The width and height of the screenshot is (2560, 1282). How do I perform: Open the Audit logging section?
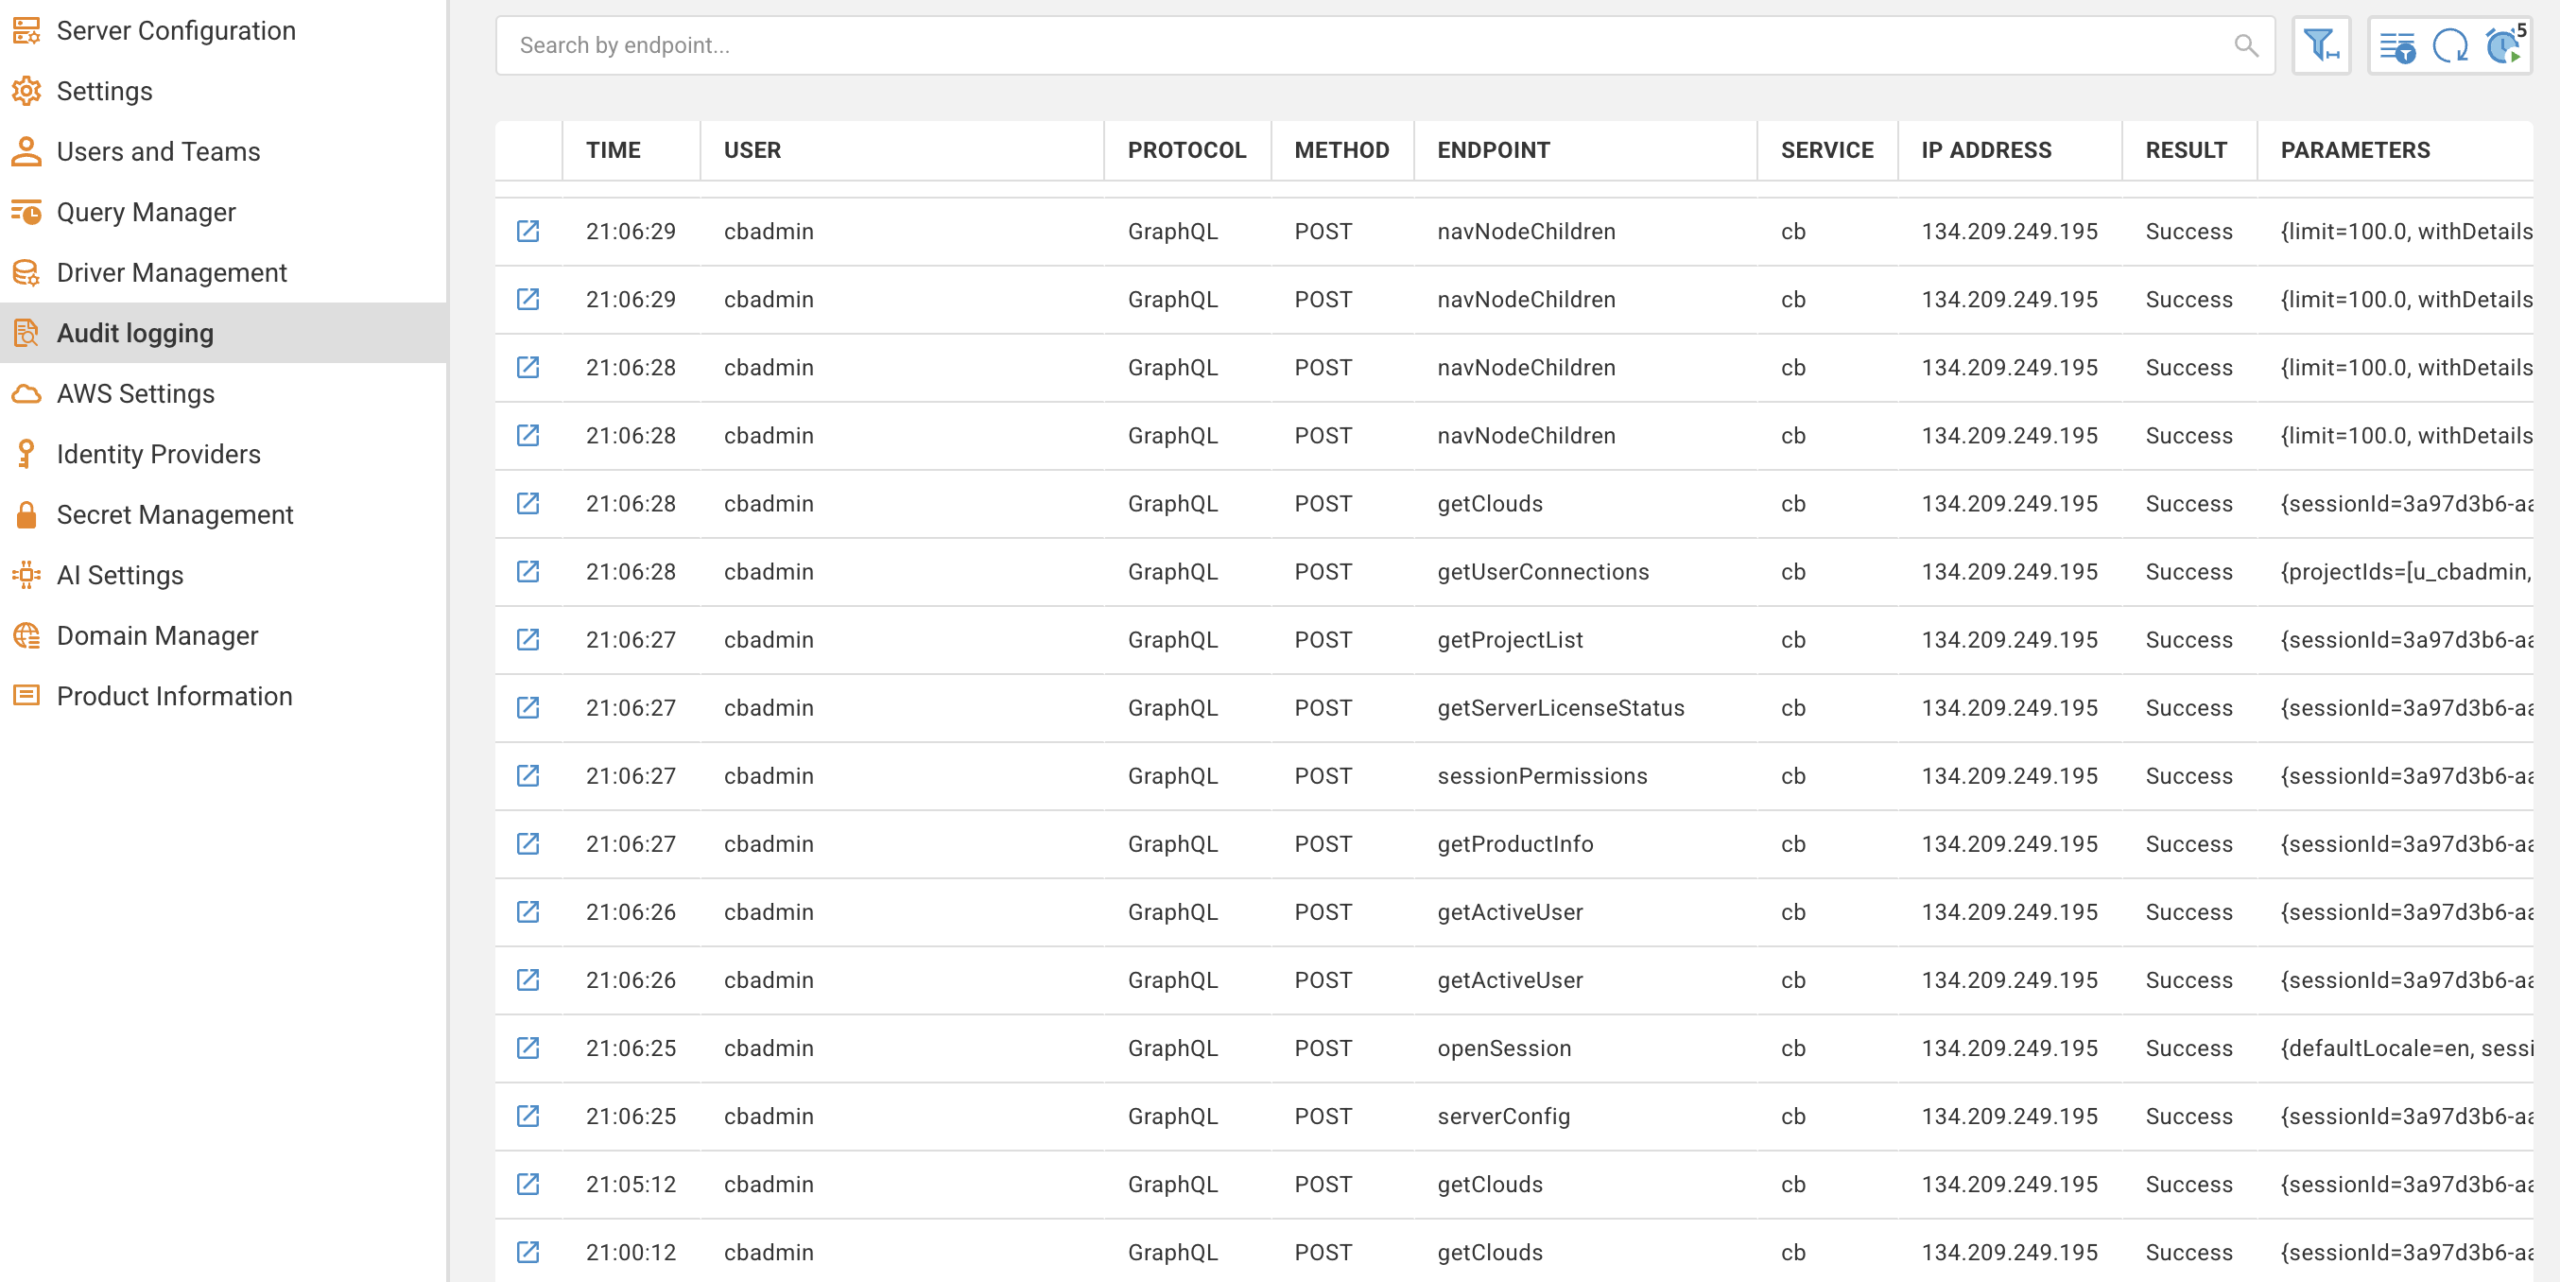click(x=135, y=333)
